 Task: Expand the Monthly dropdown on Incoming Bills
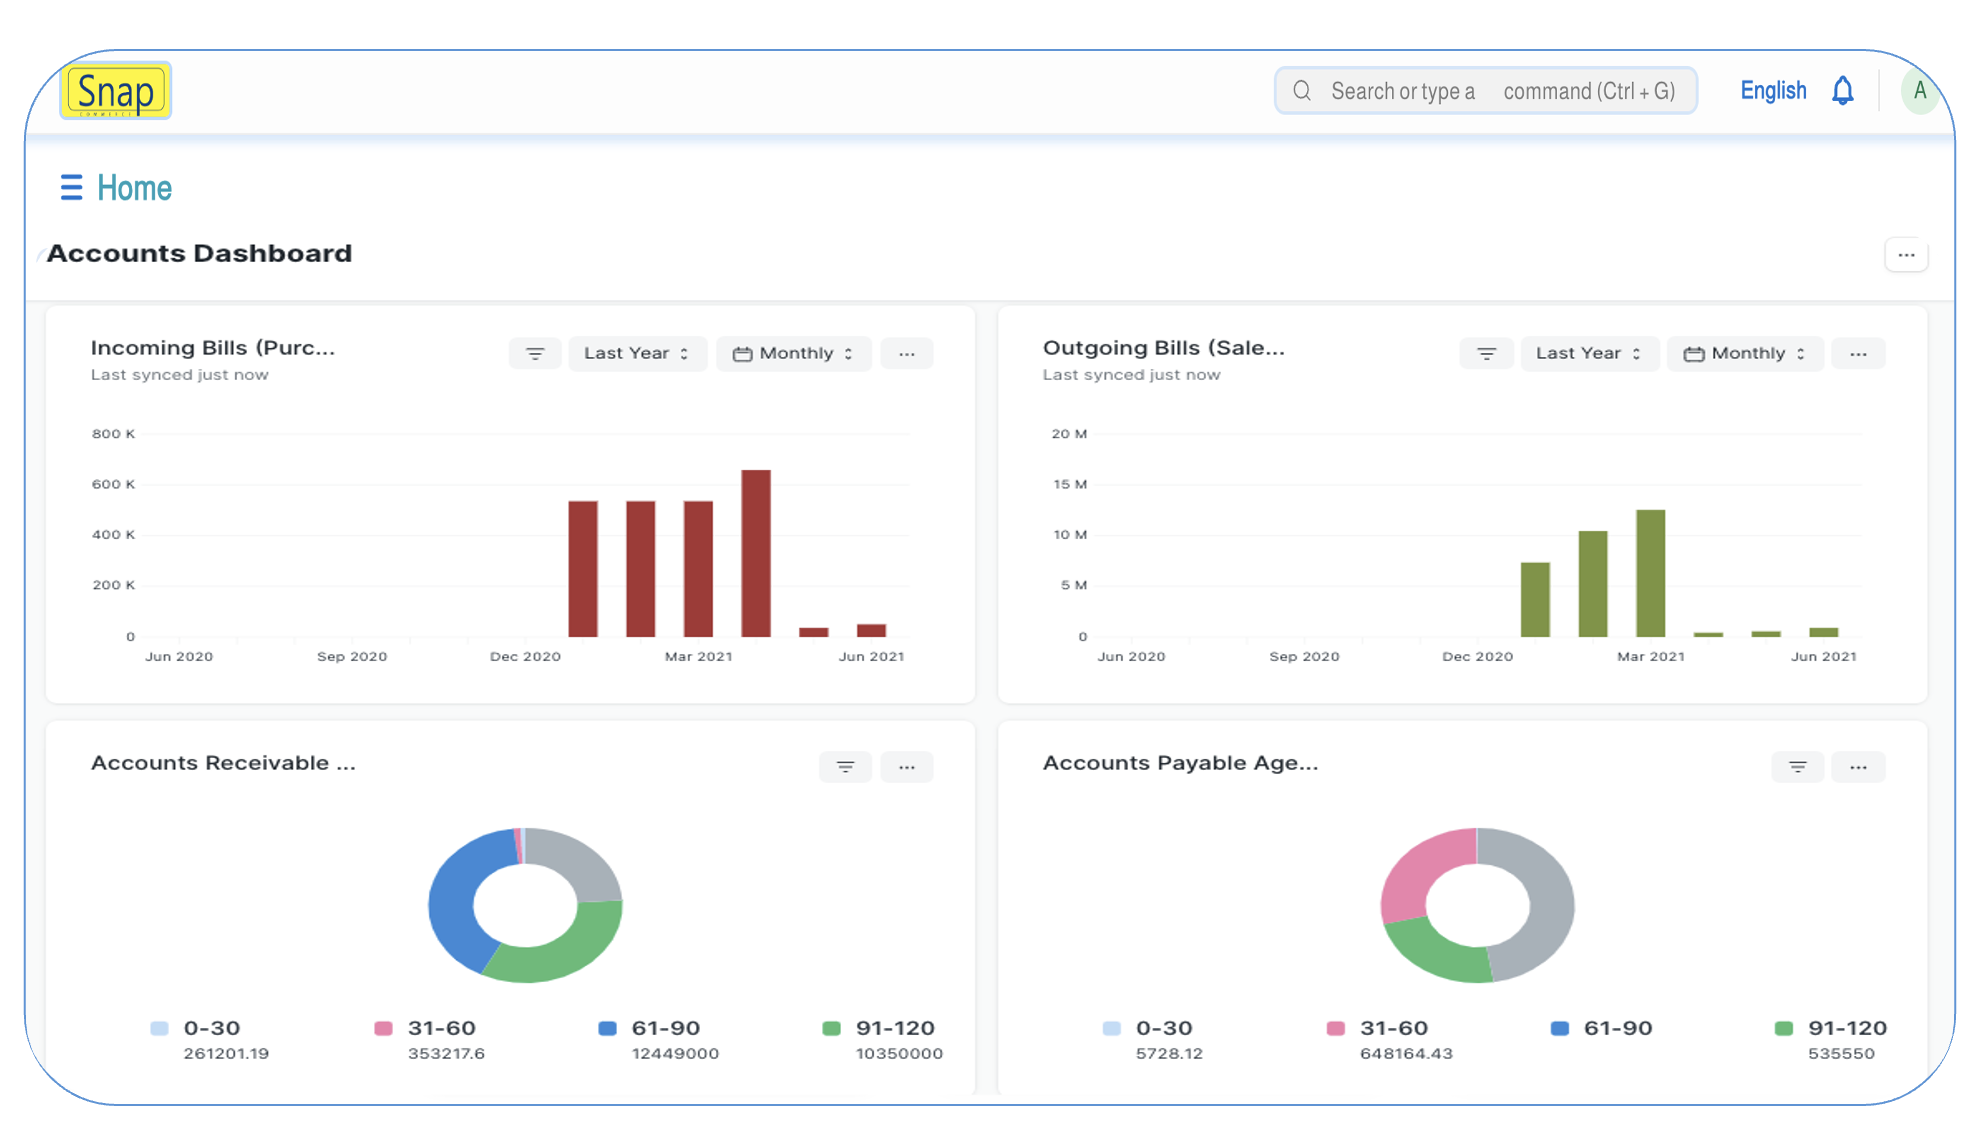coord(793,354)
